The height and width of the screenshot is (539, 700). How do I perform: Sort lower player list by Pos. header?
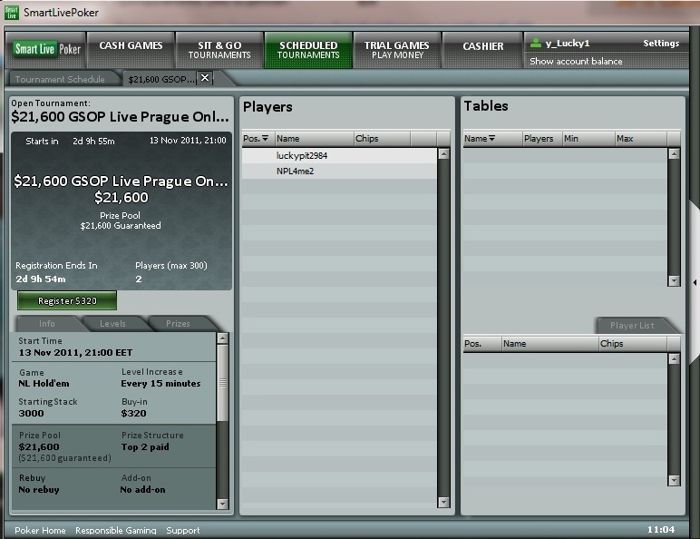pyautogui.click(x=482, y=343)
